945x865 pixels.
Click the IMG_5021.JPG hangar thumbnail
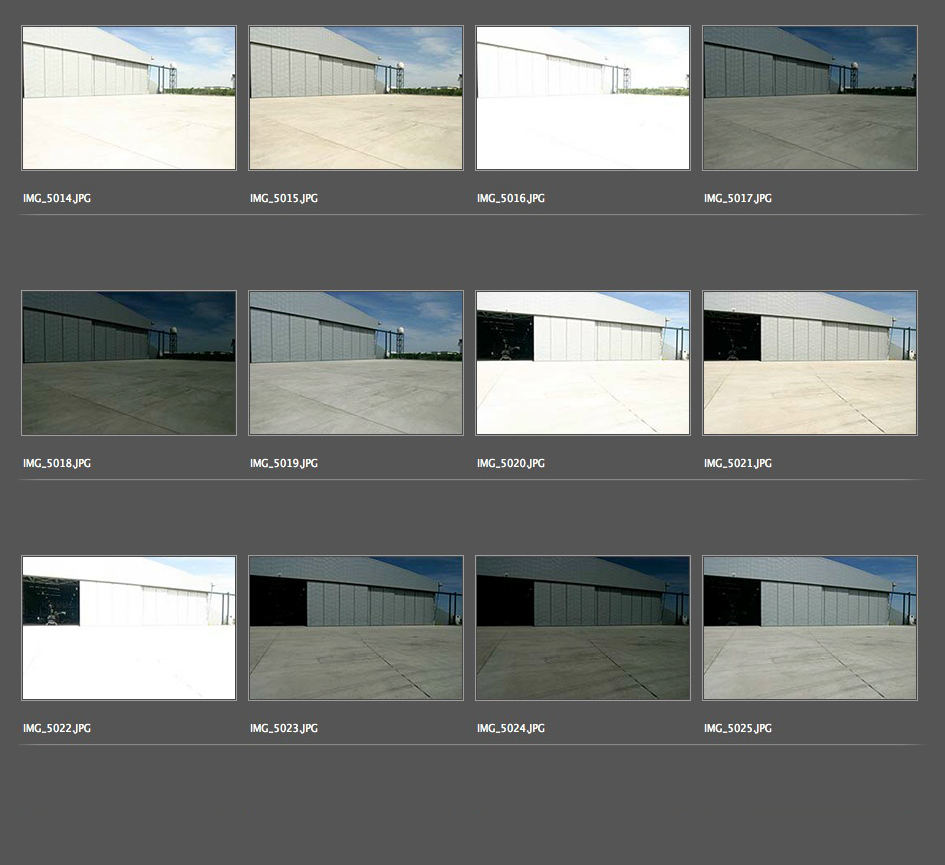(x=810, y=363)
